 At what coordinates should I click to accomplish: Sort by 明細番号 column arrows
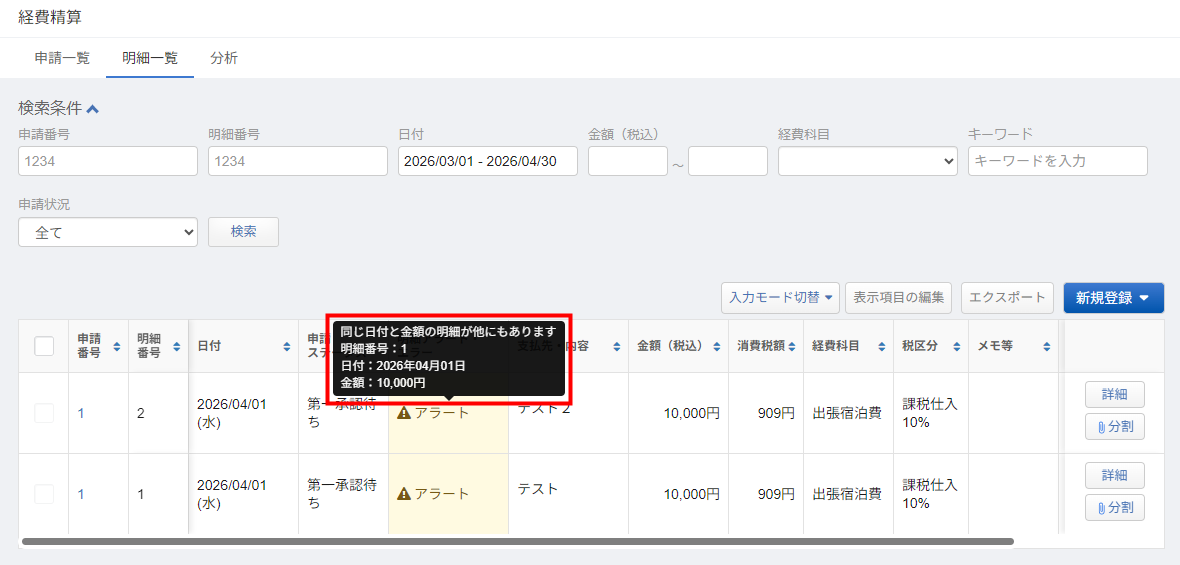click(176, 346)
